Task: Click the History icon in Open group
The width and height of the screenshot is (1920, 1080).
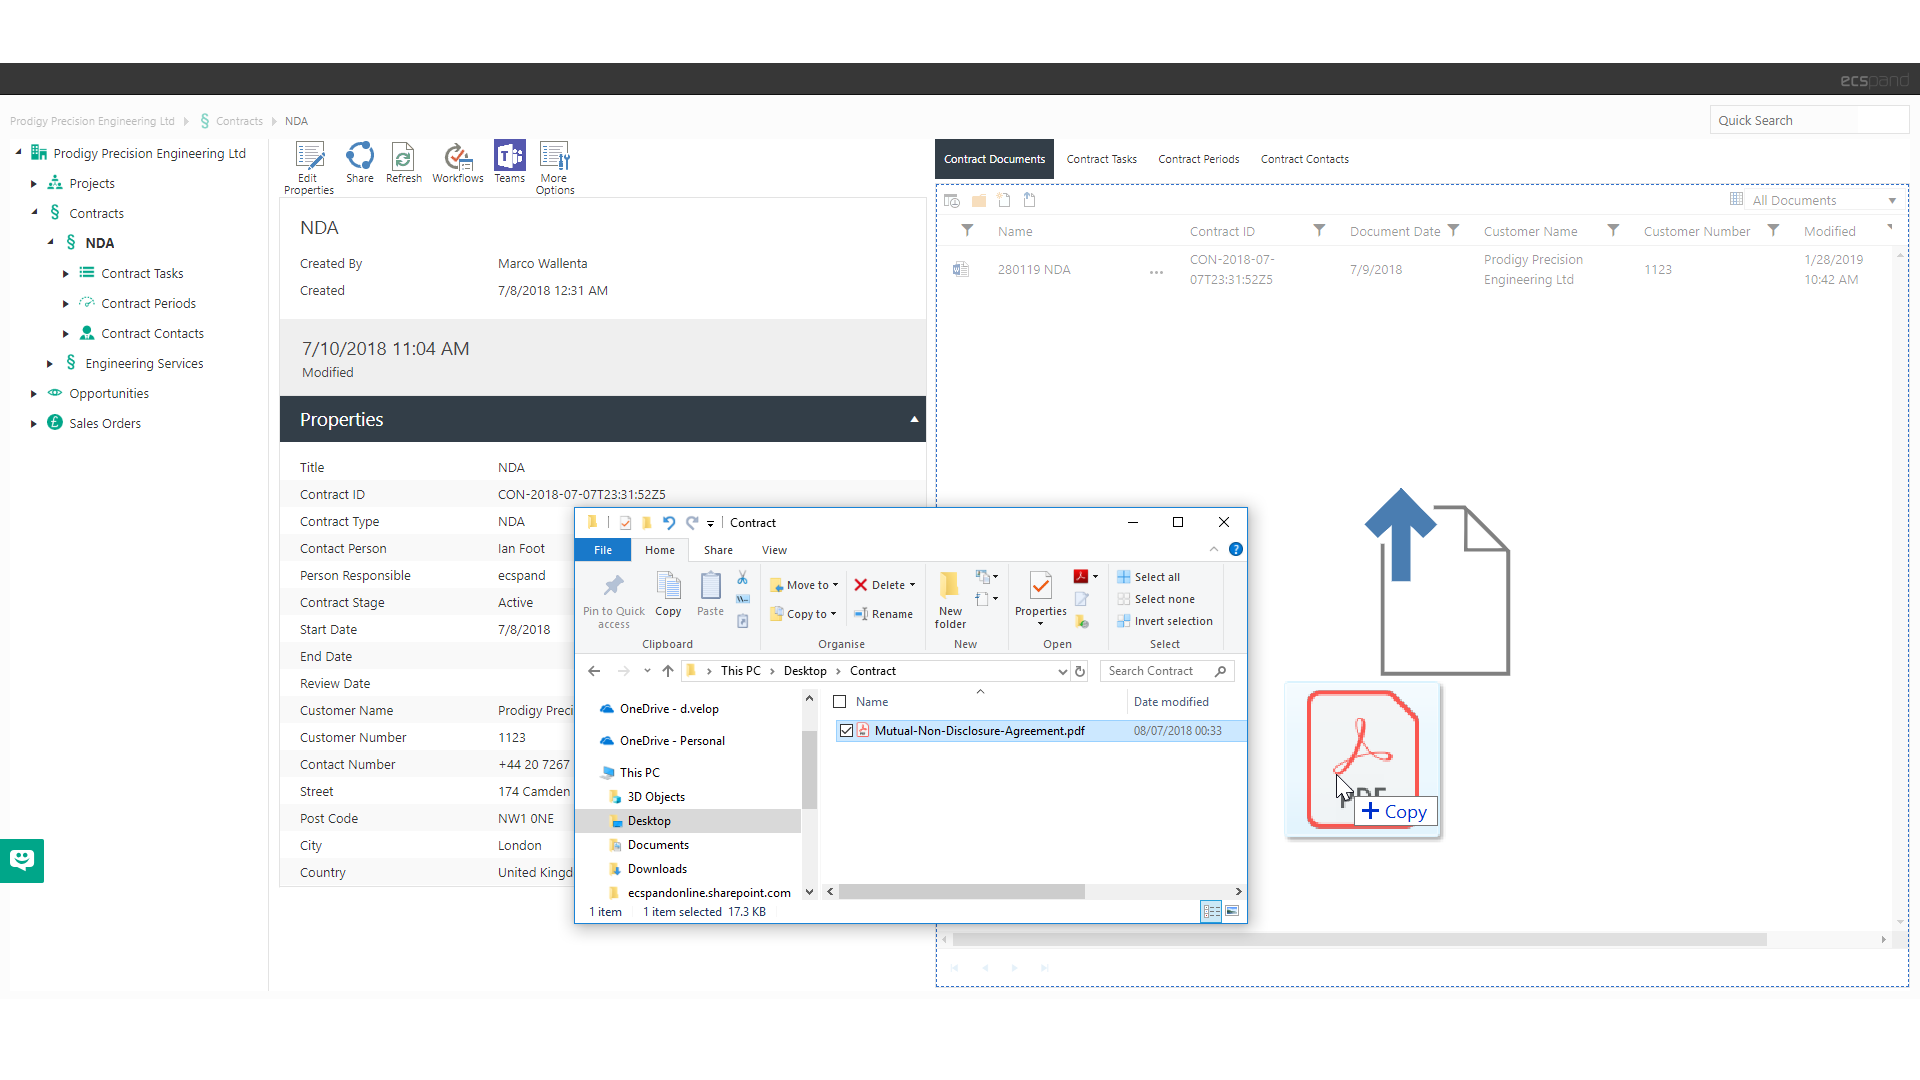Action: 1082,621
